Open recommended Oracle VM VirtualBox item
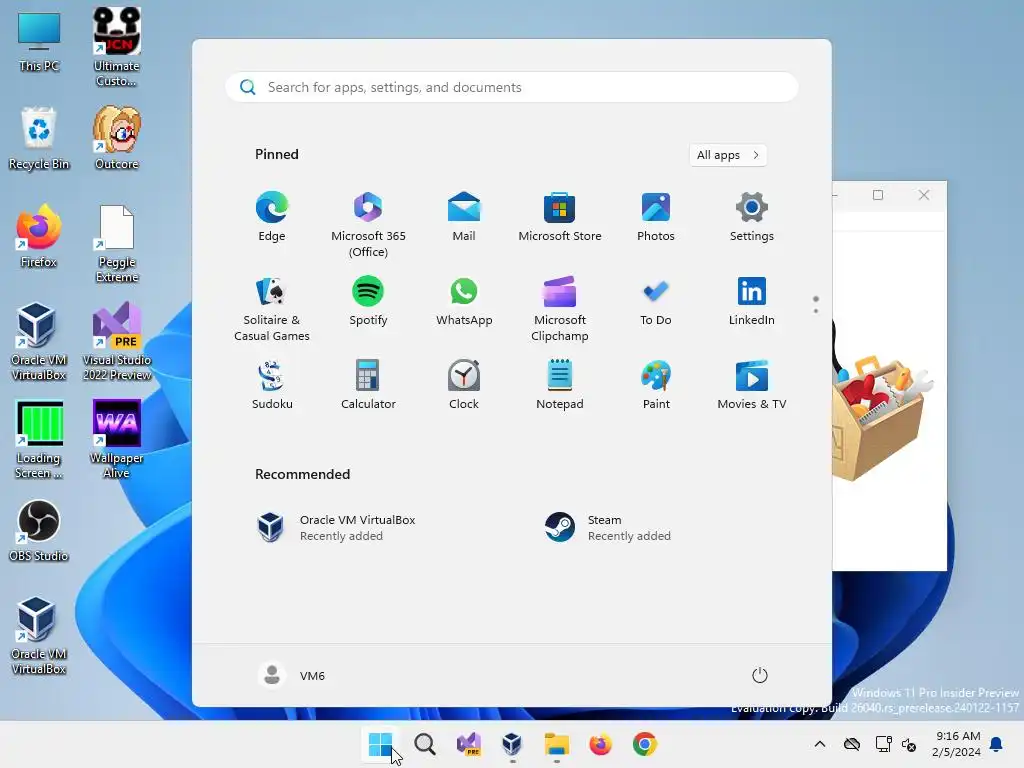Viewport: 1024px width, 768px height. [336, 528]
